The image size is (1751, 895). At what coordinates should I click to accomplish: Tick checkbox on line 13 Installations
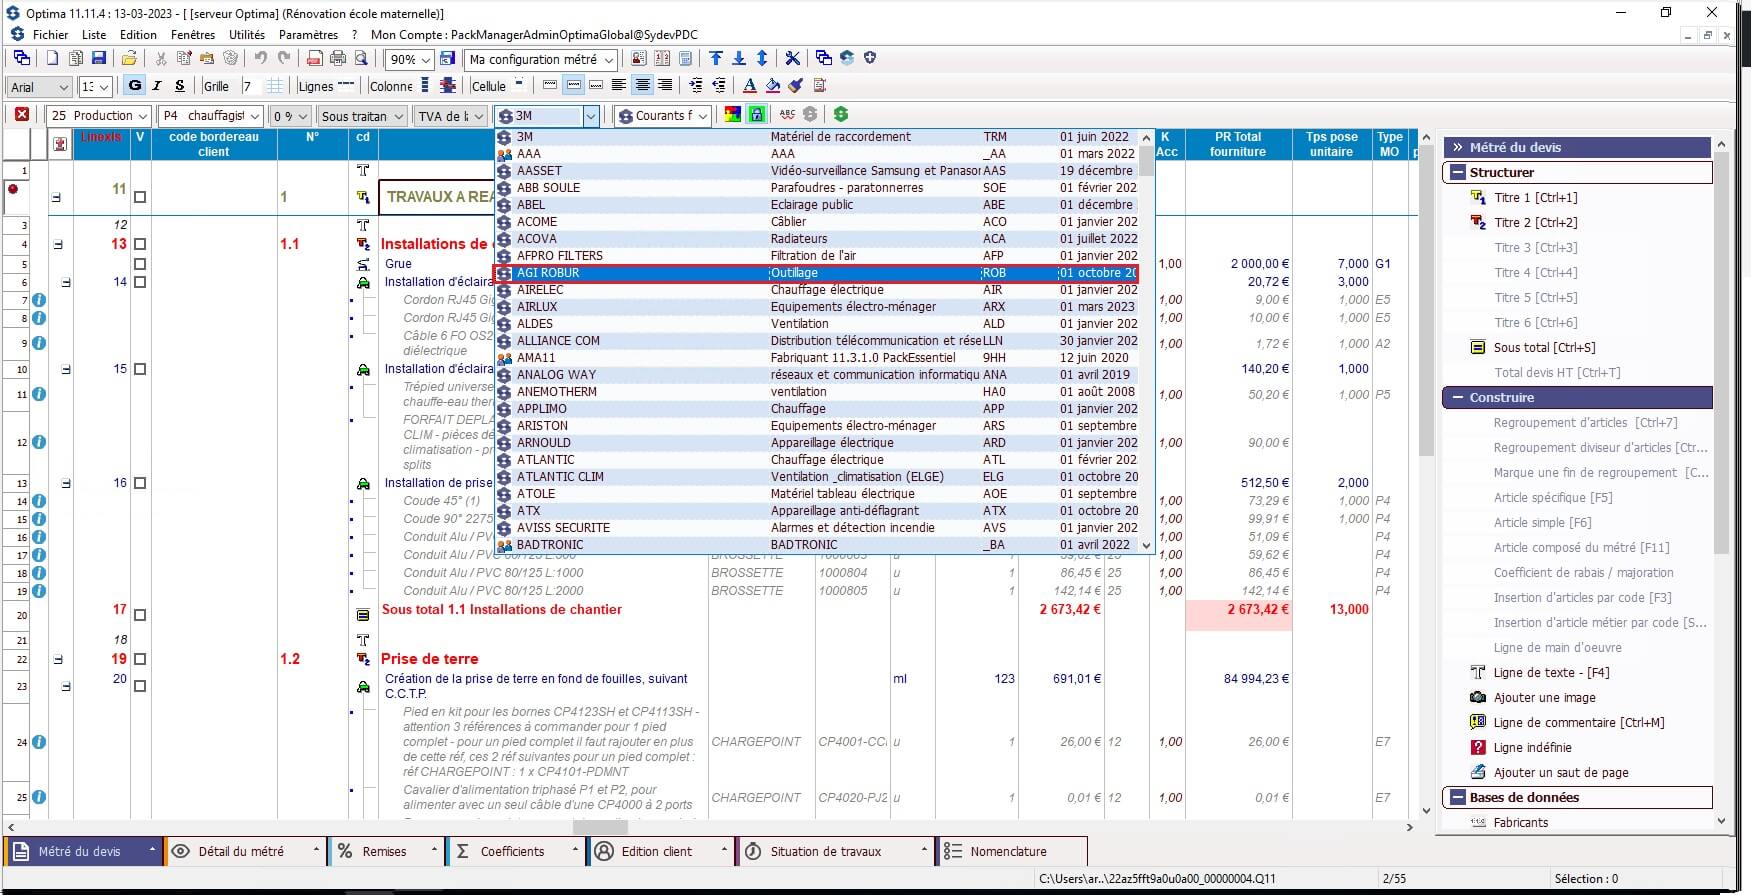tap(140, 244)
